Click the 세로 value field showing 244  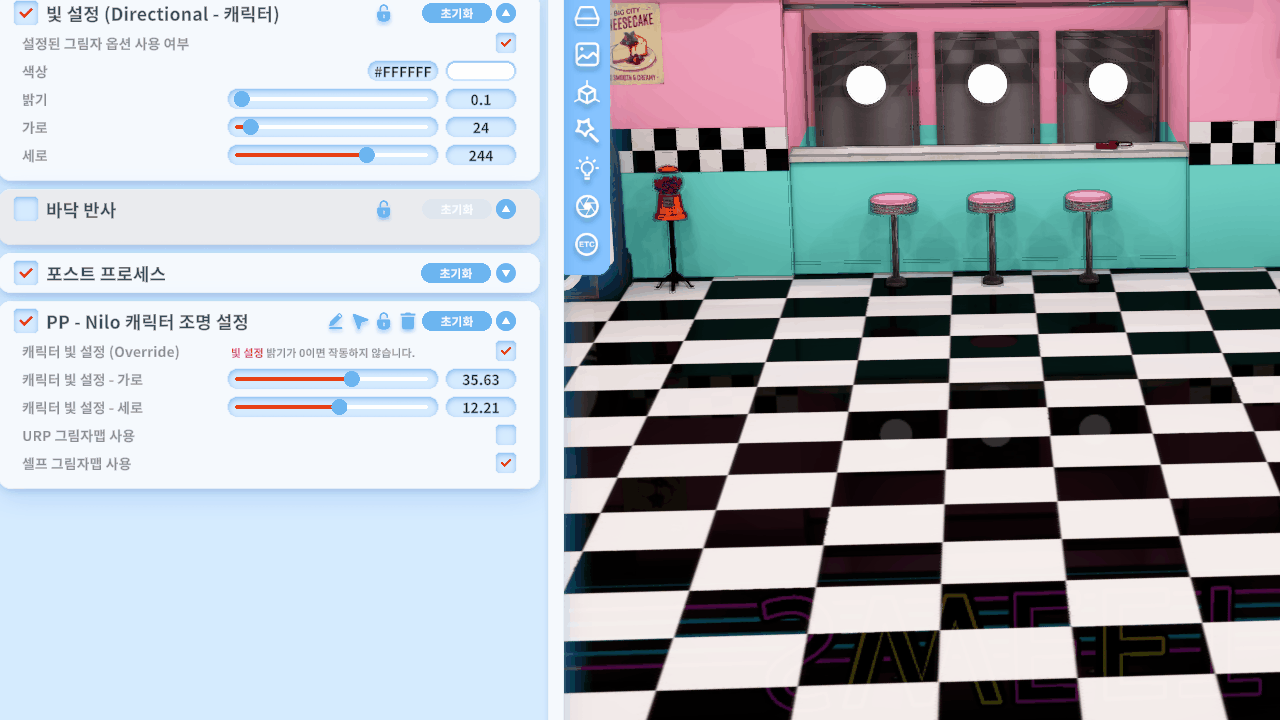click(481, 155)
